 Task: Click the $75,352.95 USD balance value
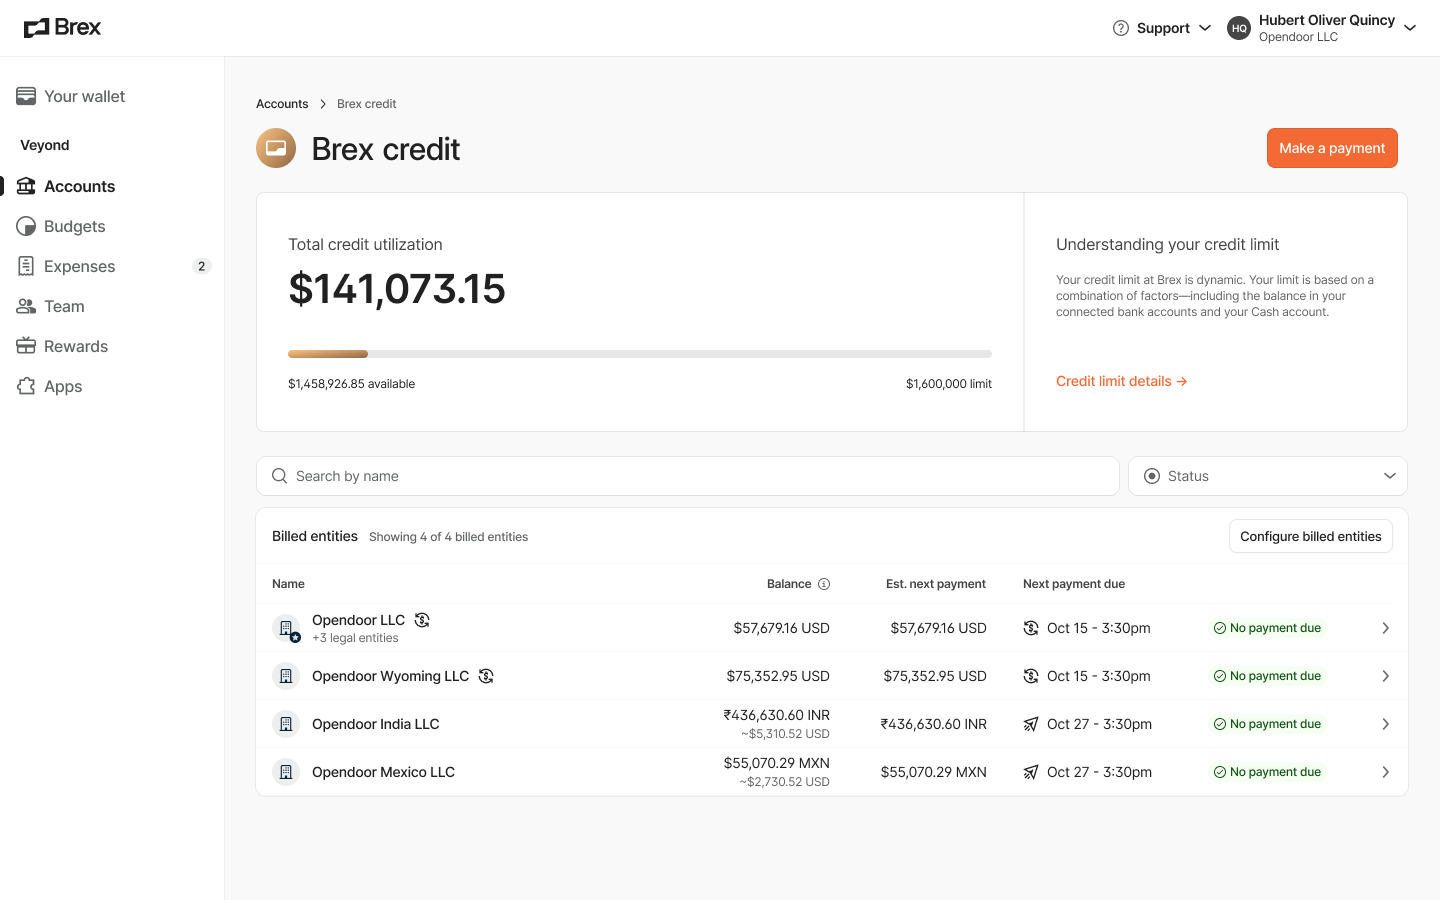[778, 676]
